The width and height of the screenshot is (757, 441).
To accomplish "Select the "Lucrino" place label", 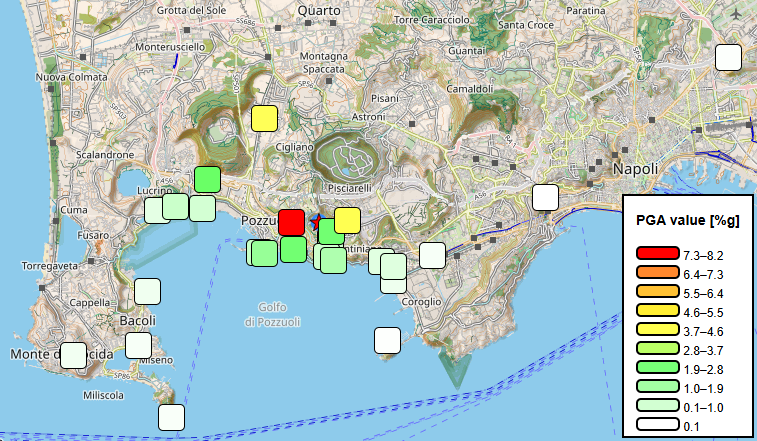I will (x=154, y=191).
